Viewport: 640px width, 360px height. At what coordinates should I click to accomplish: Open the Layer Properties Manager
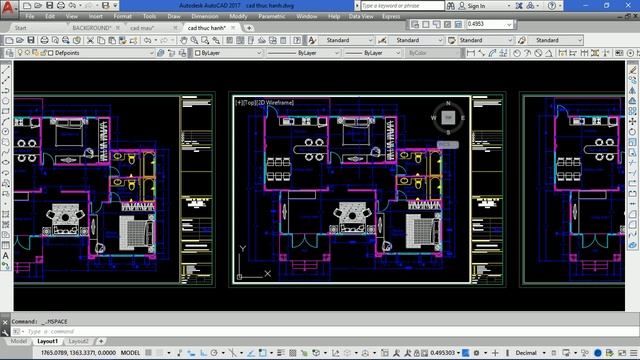click(x=9, y=53)
